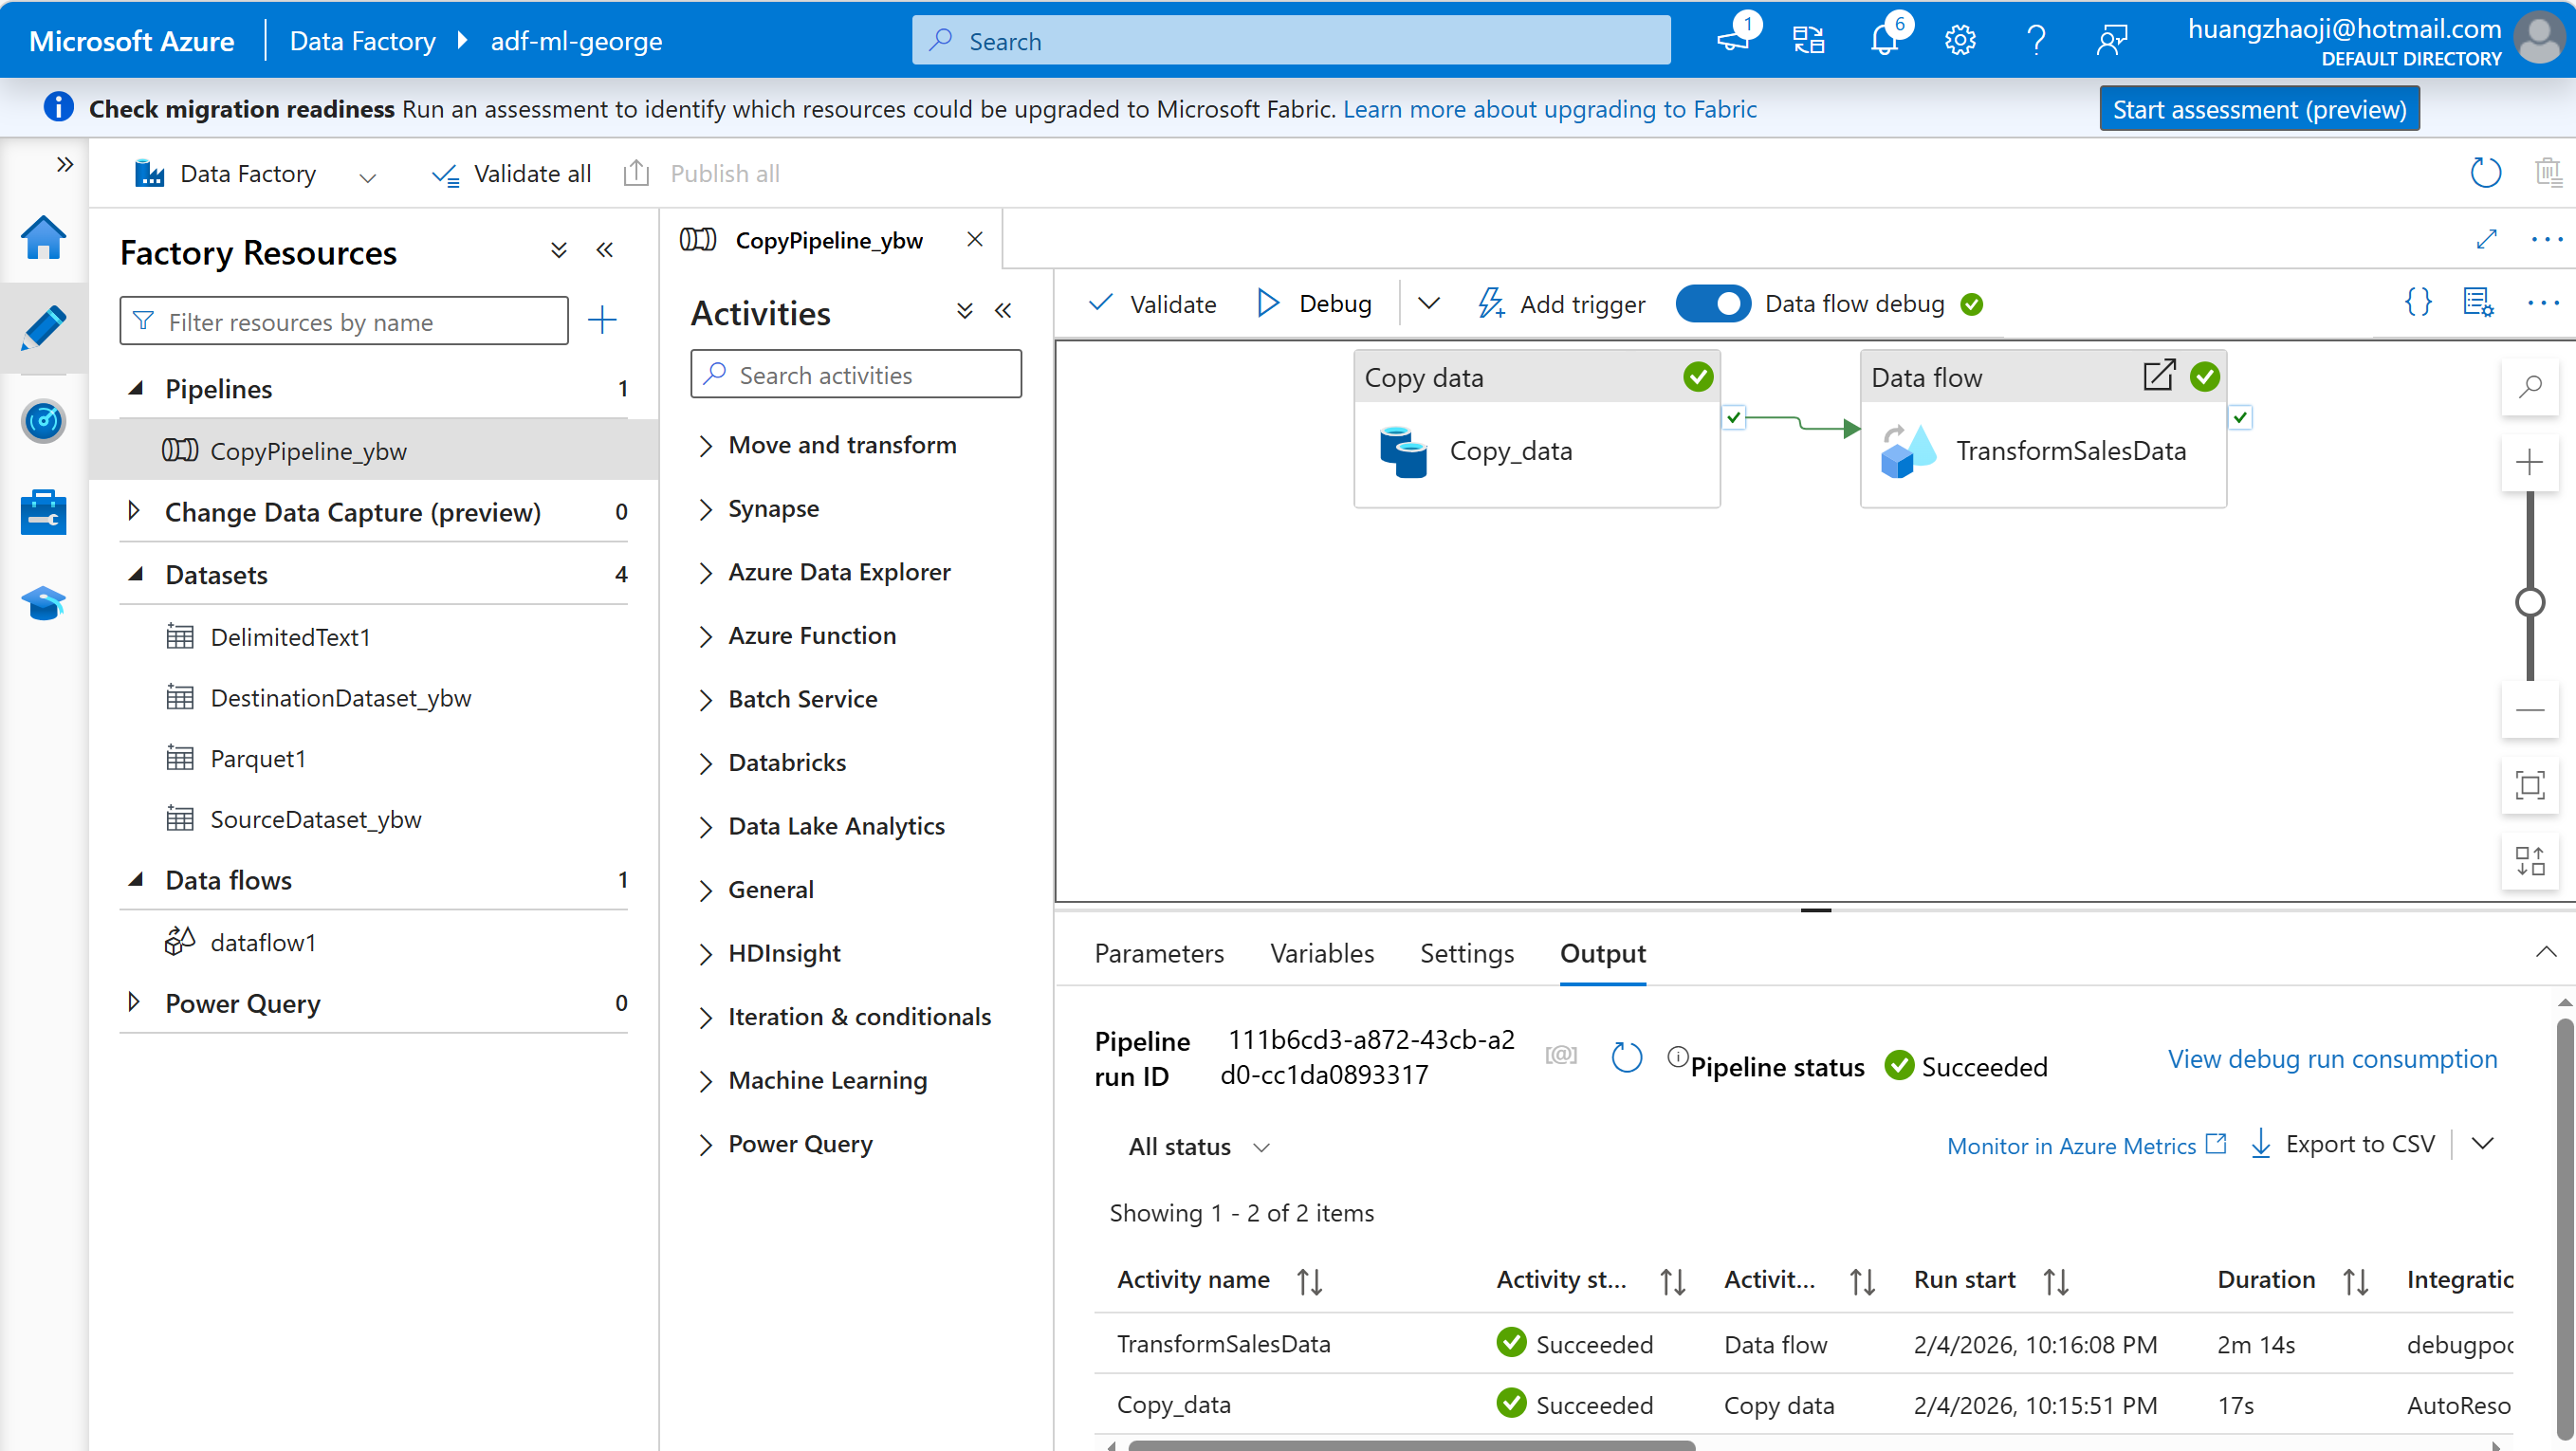
Task: Open the Learning center graduation cap icon
Action: (x=43, y=603)
